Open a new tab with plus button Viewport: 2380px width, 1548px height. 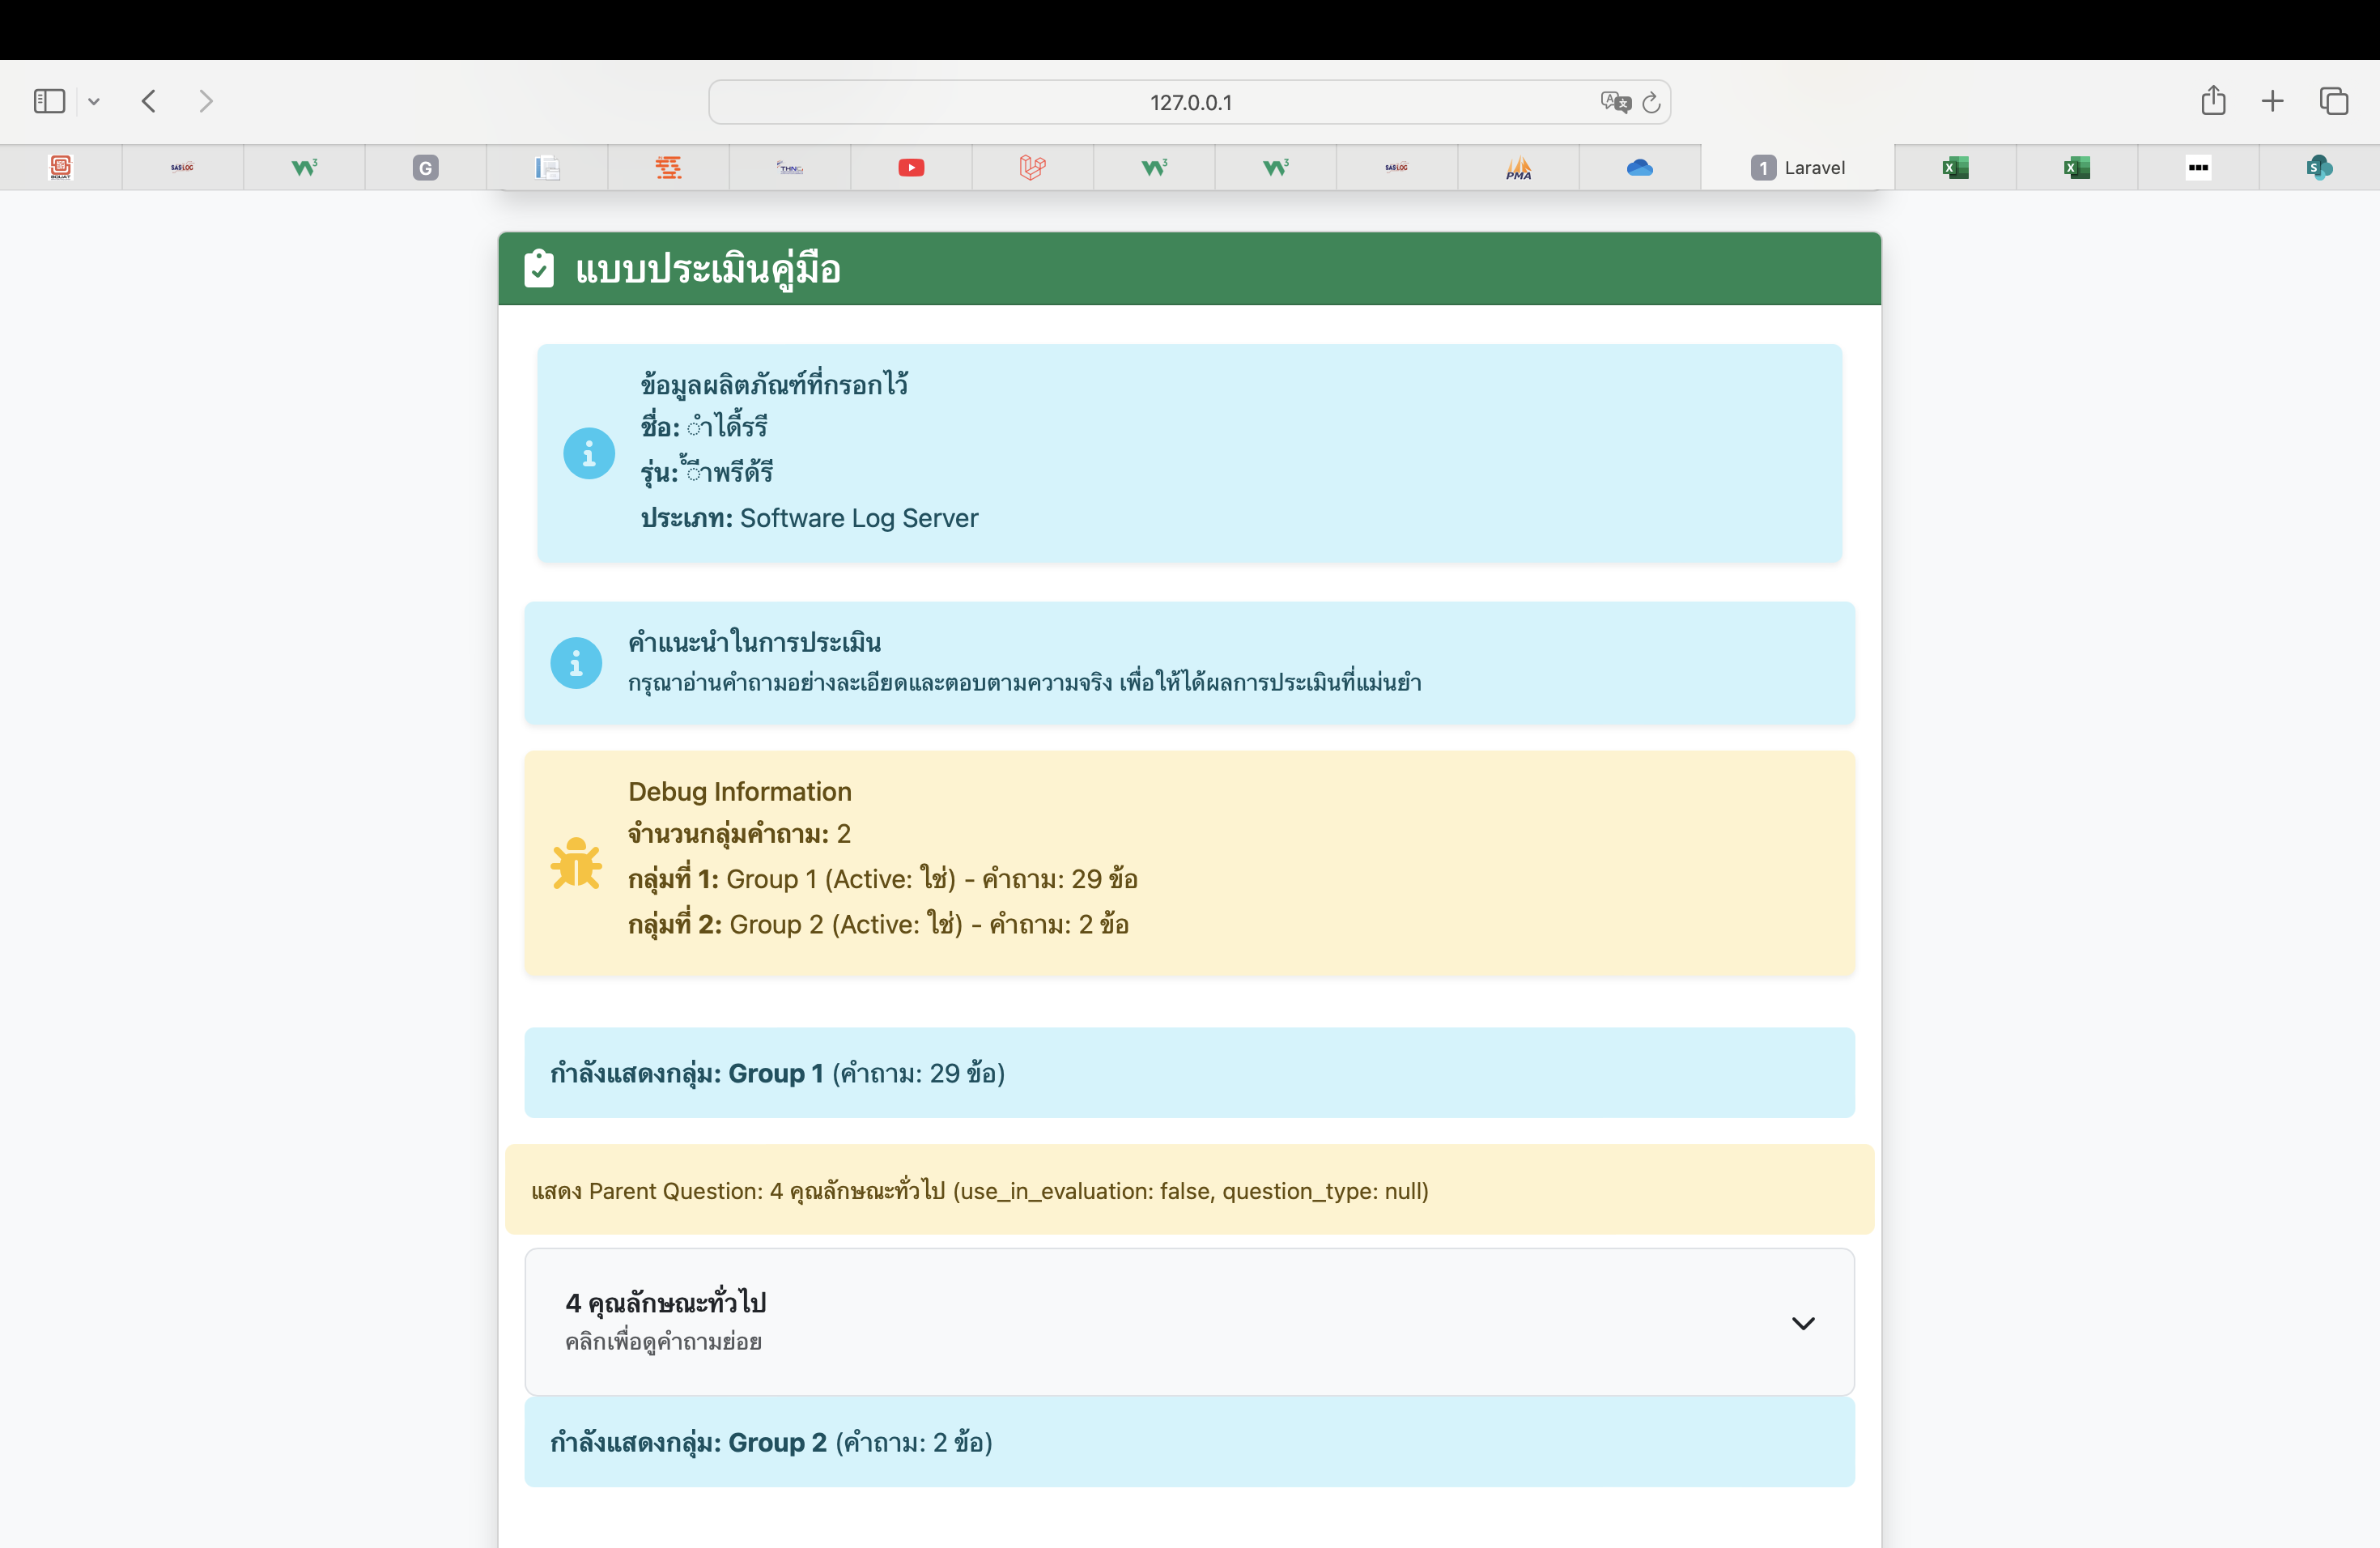pos(2272,101)
